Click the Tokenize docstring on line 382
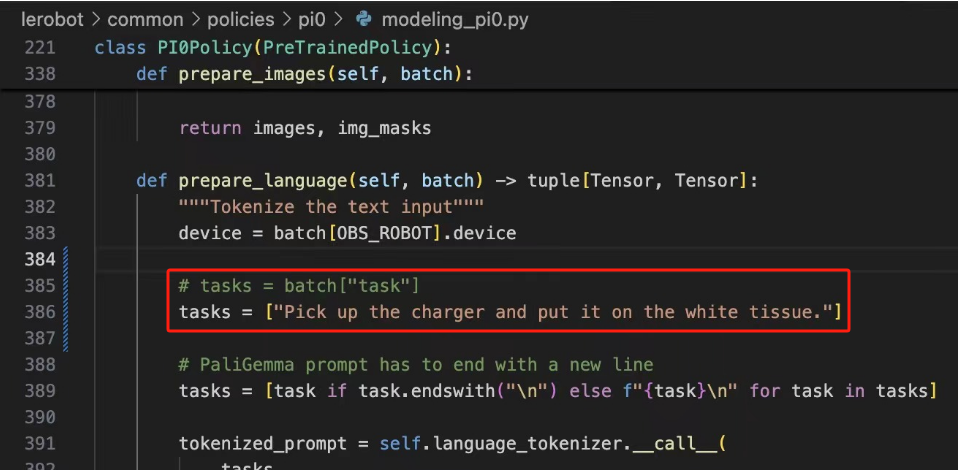This screenshot has height=471, width=958. coord(331,207)
